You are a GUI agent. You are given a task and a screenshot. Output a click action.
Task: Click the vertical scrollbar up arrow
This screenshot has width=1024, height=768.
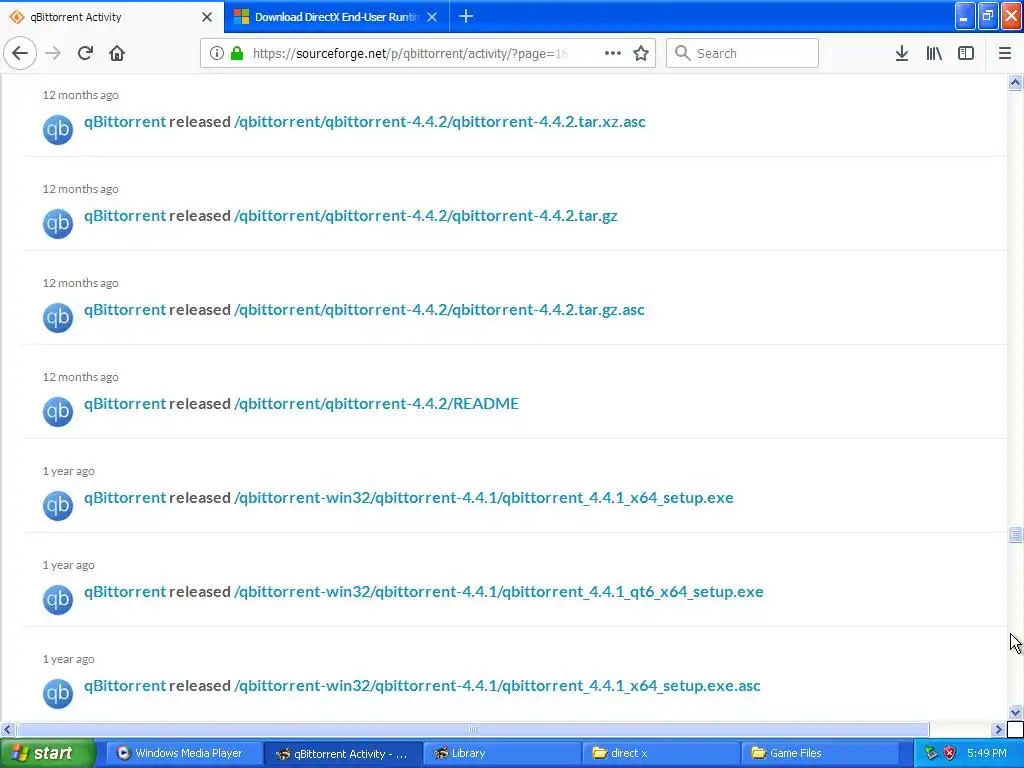(1015, 82)
